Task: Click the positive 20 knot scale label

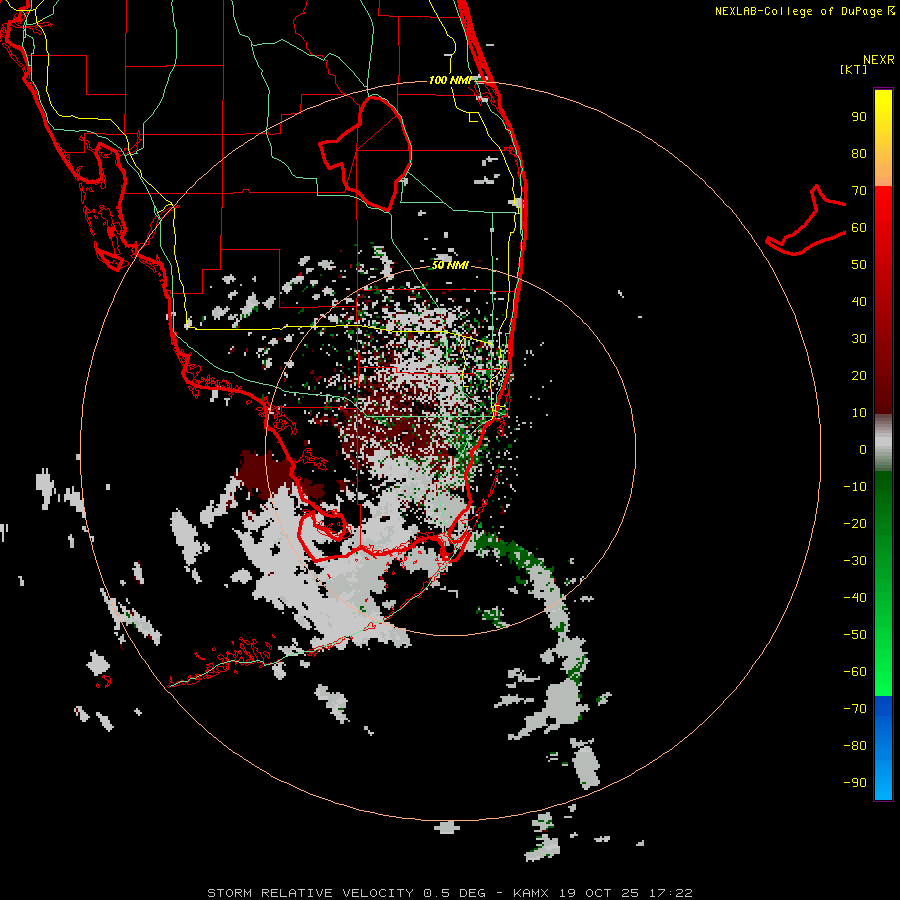Action: (x=859, y=376)
